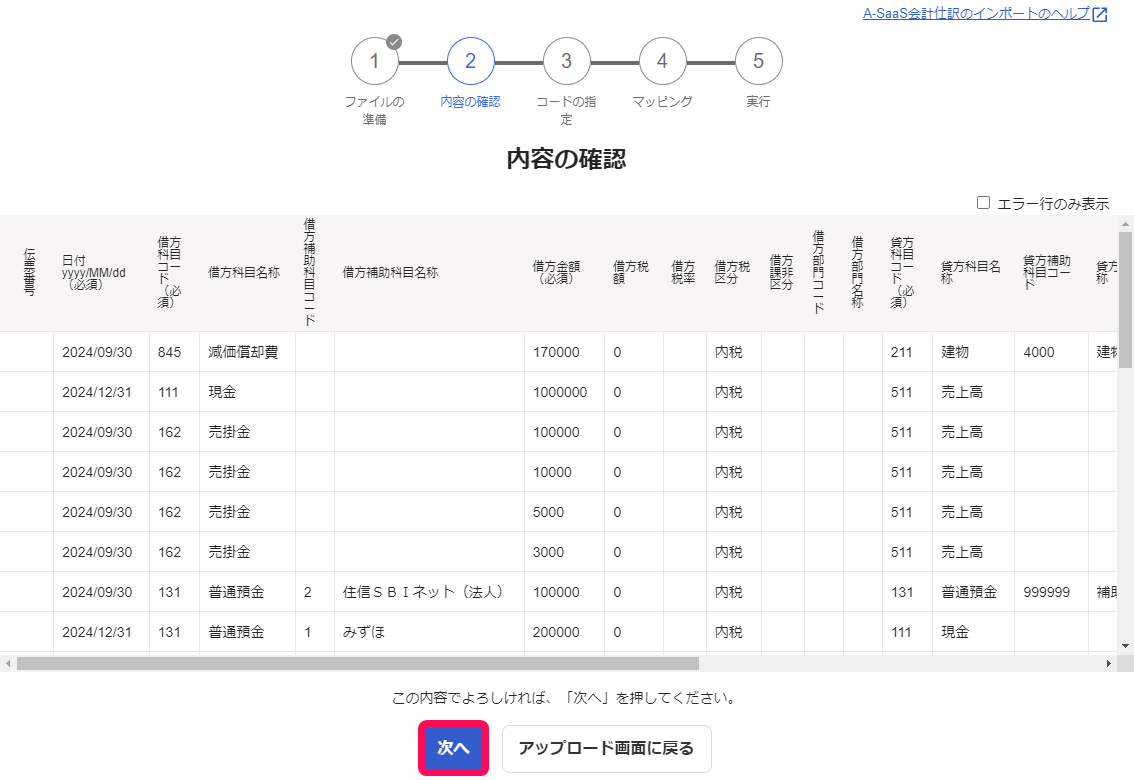Click the horizontal scrollbar thumb
The width and height of the screenshot is (1134, 780).
[358, 663]
